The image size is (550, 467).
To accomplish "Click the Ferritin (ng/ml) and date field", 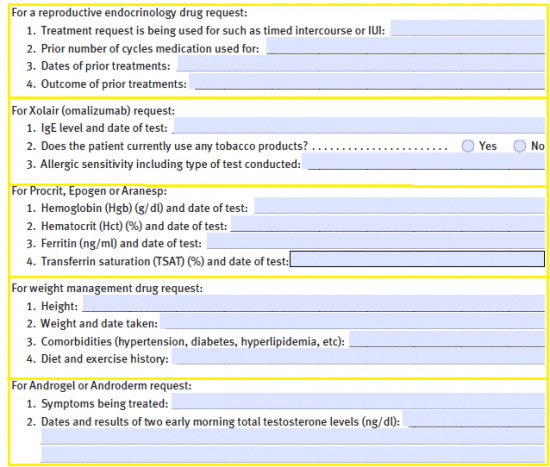I will click(x=376, y=241).
